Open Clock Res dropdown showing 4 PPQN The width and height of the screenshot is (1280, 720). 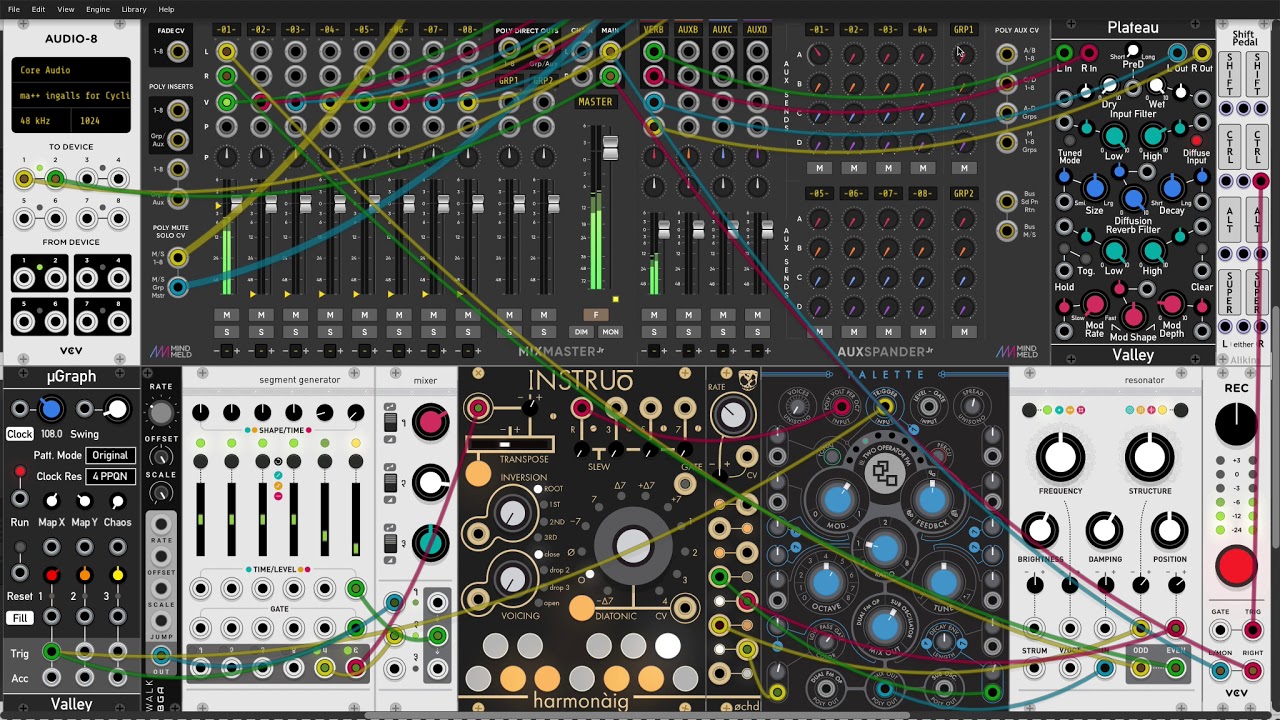pos(110,476)
